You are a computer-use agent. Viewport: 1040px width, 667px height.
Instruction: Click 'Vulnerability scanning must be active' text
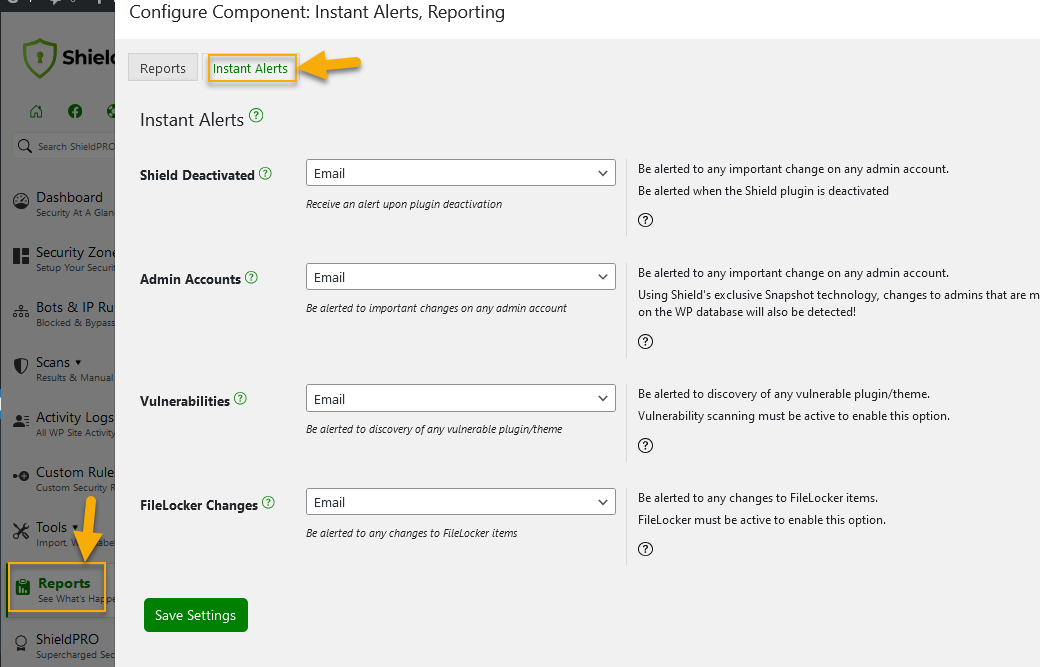(x=794, y=416)
